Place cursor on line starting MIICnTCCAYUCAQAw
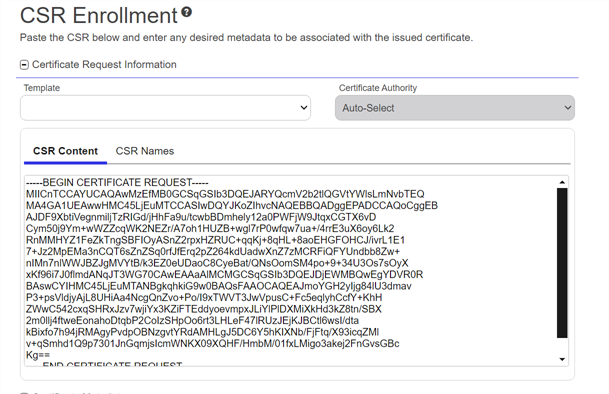This screenshot has width=609, height=394. 225,194
